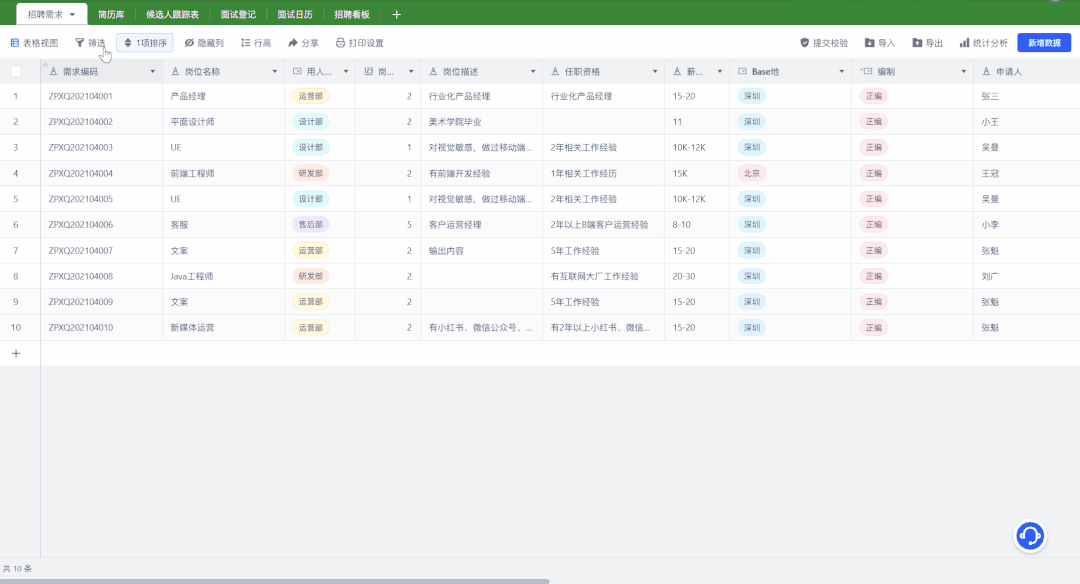
Task: Click the 导出 export button
Action: tap(928, 43)
